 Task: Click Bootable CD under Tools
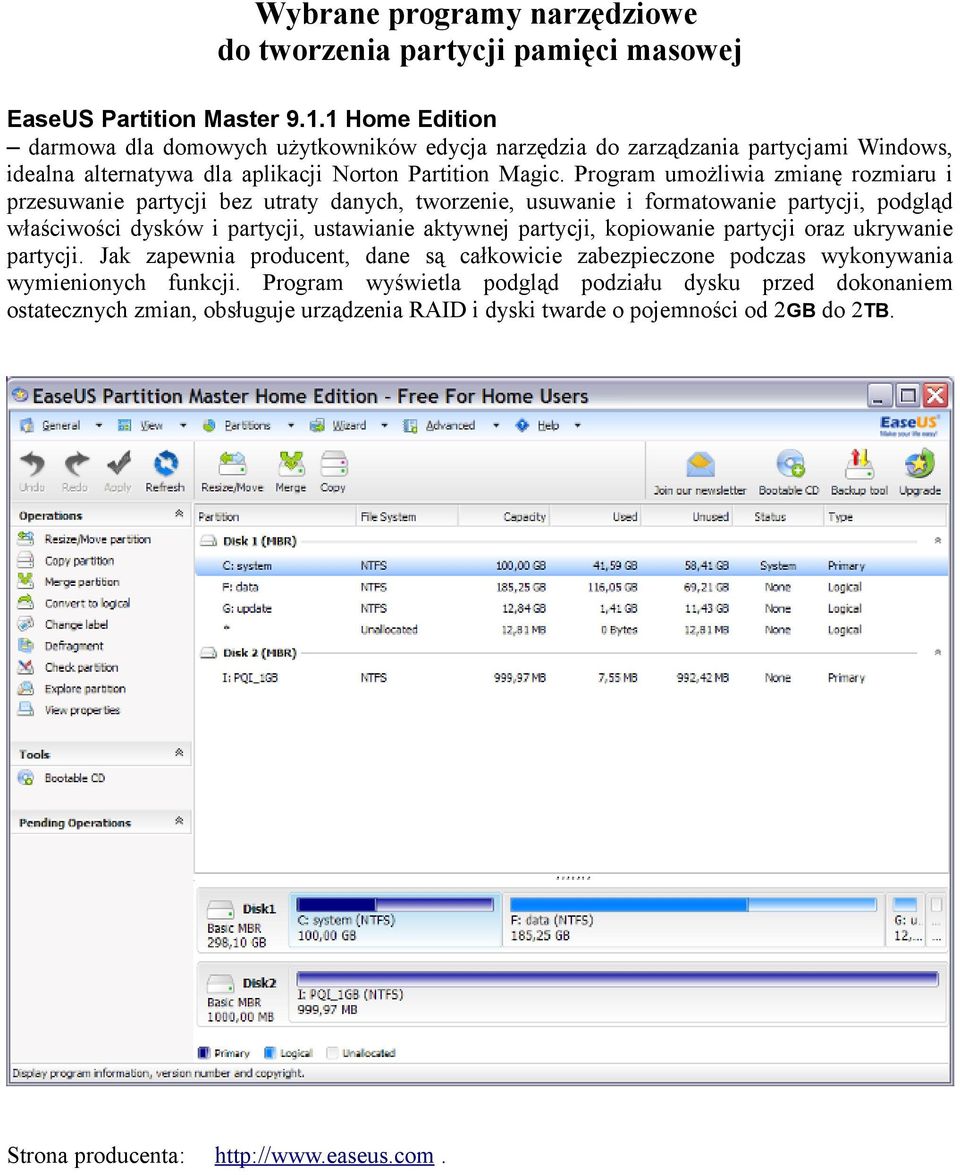click(74, 779)
